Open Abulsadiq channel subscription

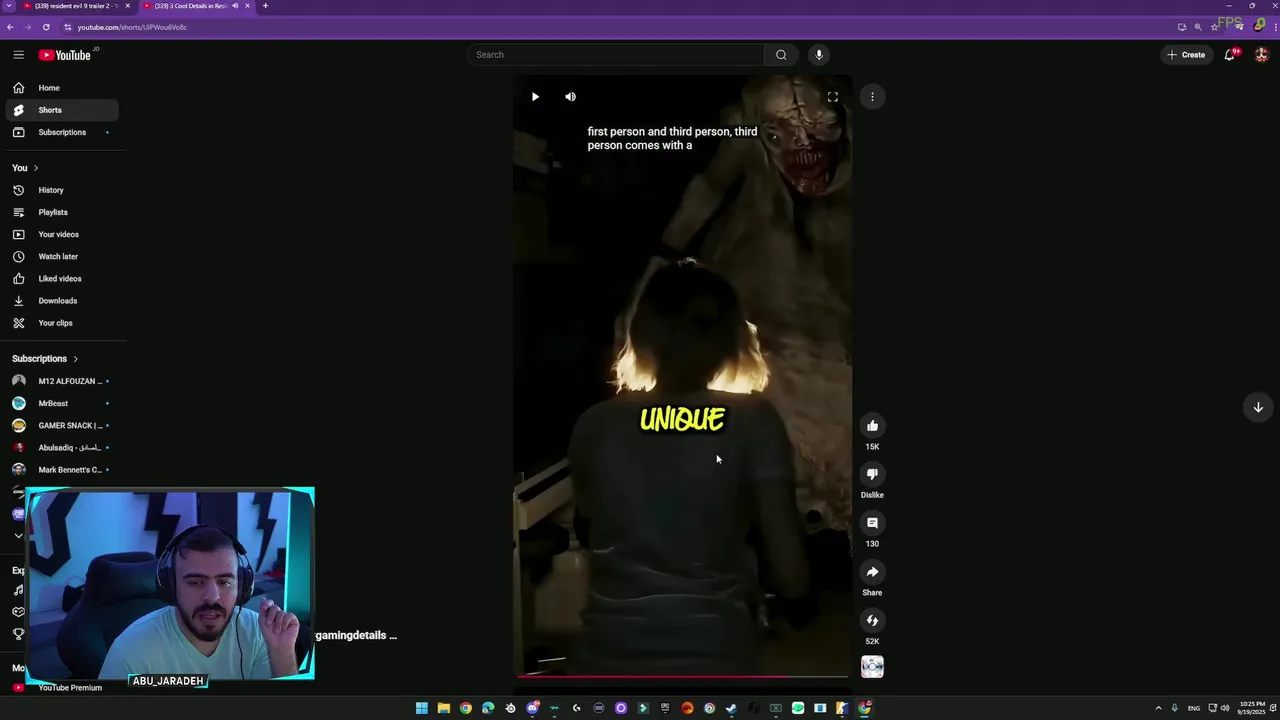[62, 447]
